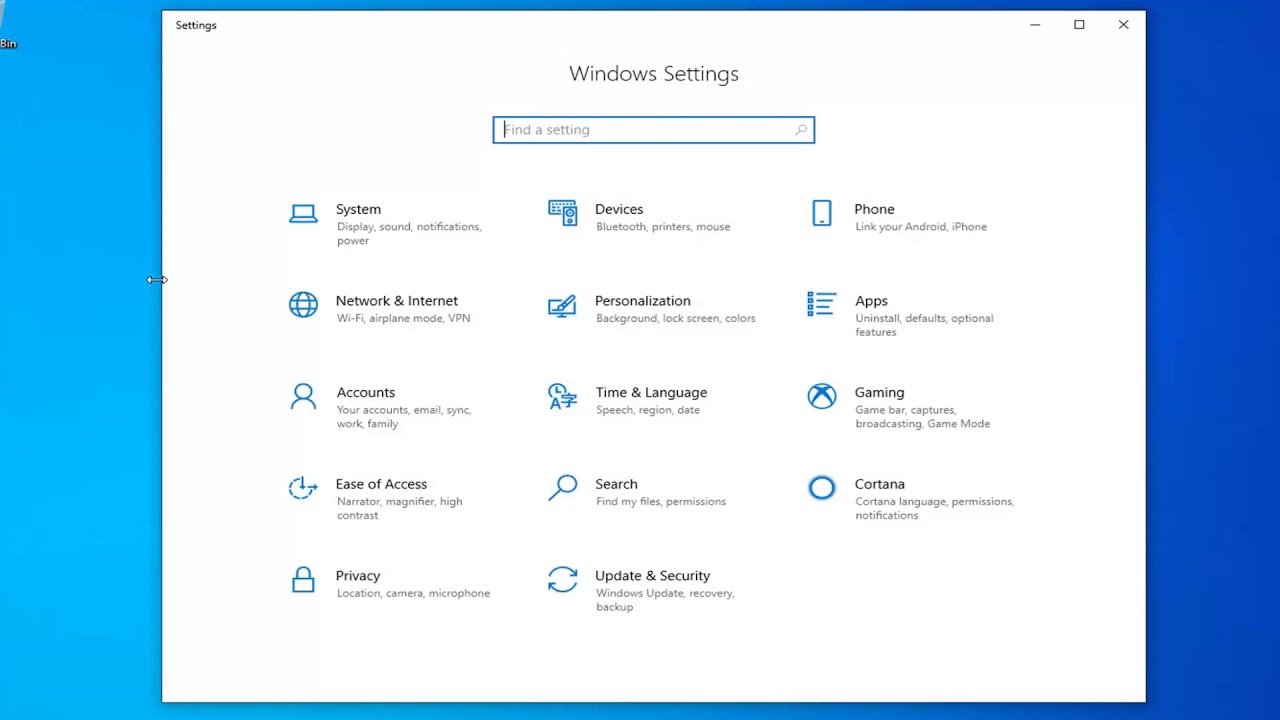Click "Find my files, permissions" description
1280x720 pixels.
pos(661,502)
